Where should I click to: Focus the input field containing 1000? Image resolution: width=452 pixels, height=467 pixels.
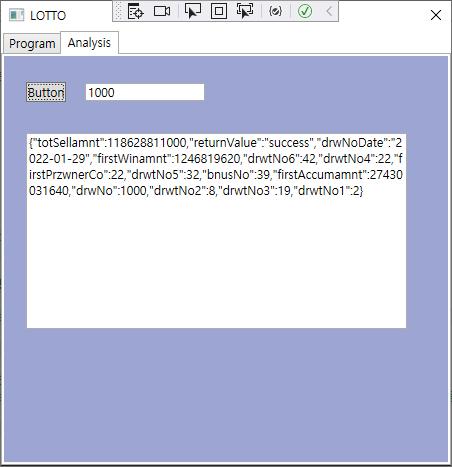tap(145, 92)
